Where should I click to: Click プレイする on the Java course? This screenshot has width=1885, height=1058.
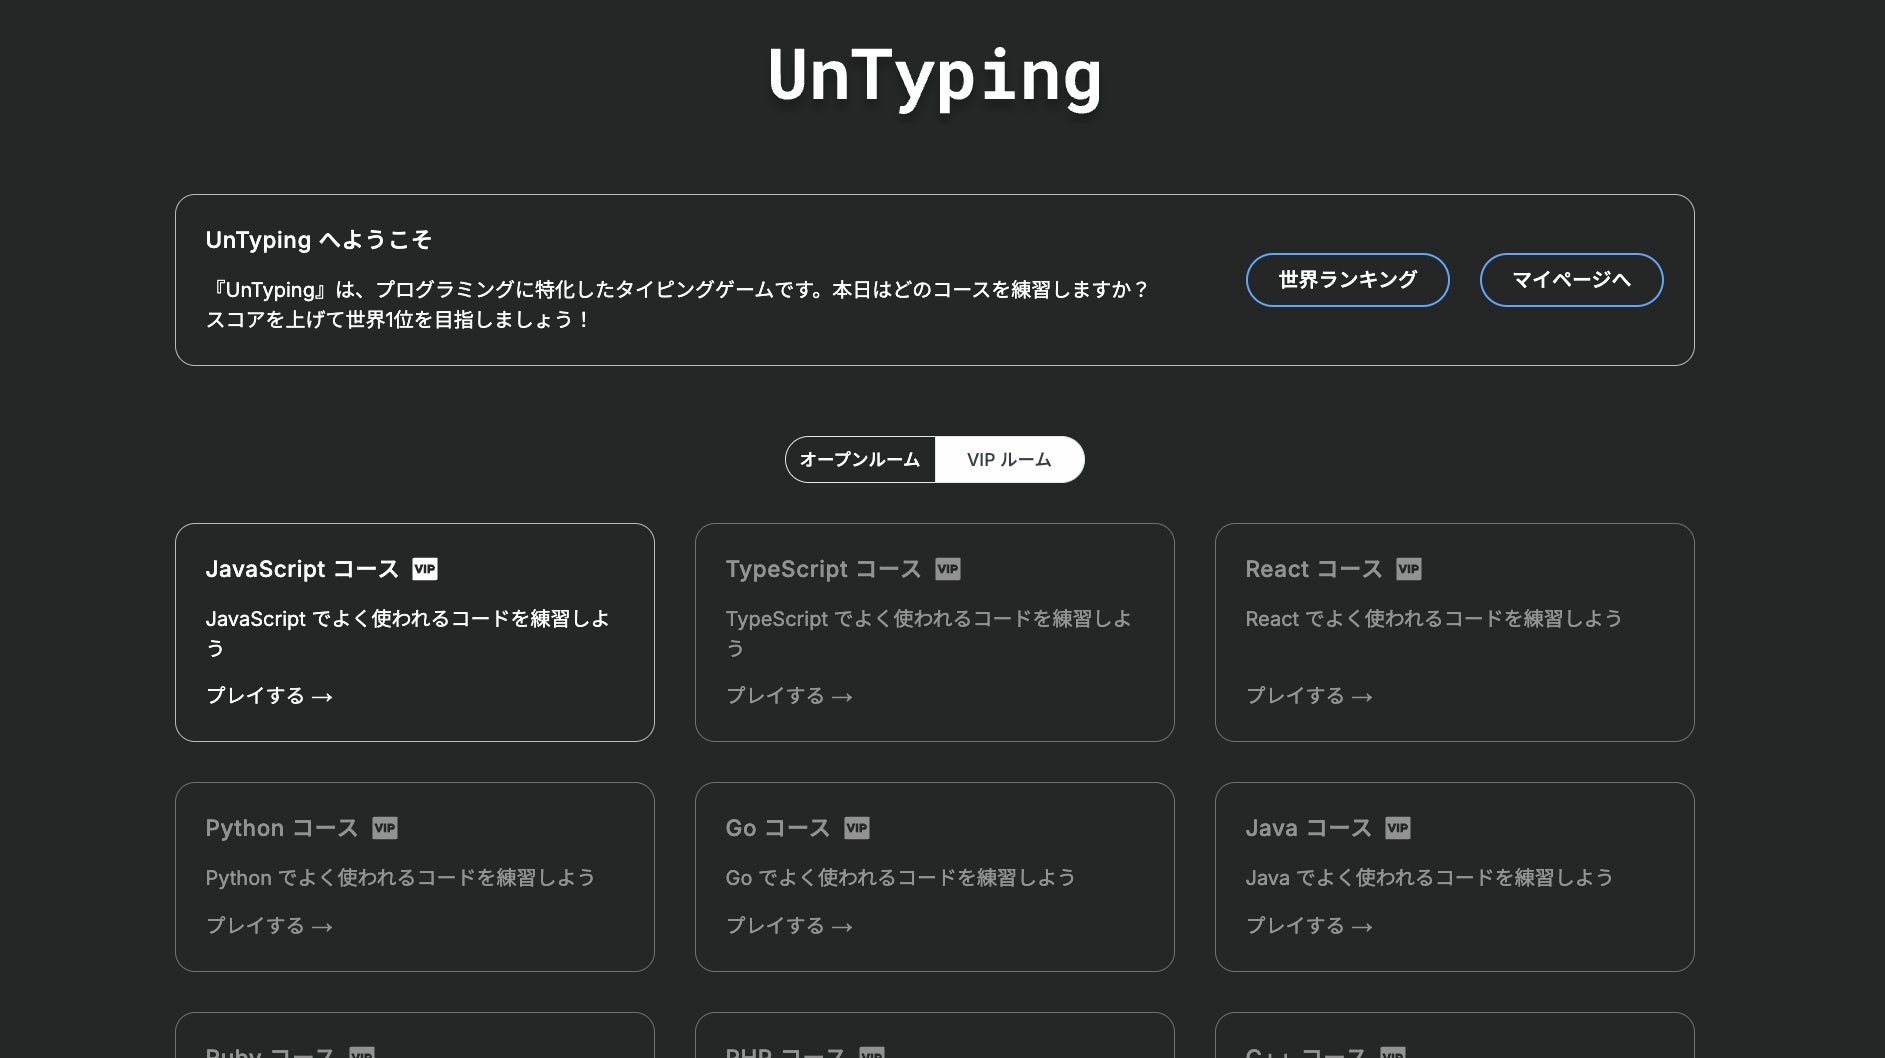(x=1309, y=926)
